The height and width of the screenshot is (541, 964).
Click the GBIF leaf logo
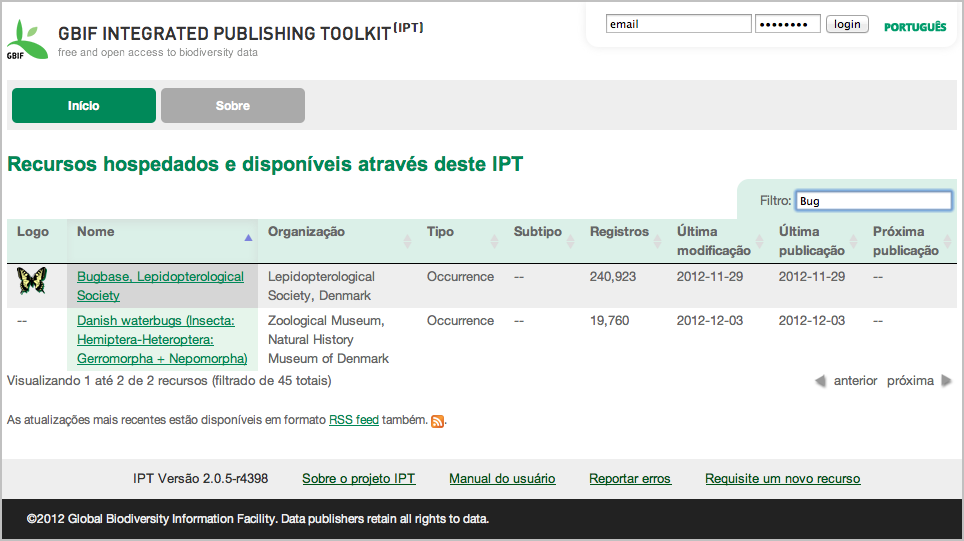click(x=27, y=40)
